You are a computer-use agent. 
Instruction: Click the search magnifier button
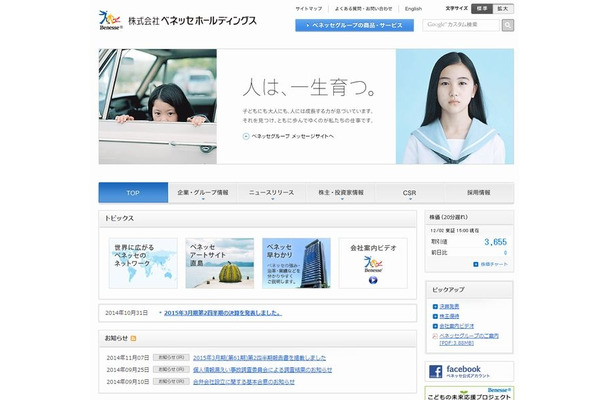(x=507, y=25)
